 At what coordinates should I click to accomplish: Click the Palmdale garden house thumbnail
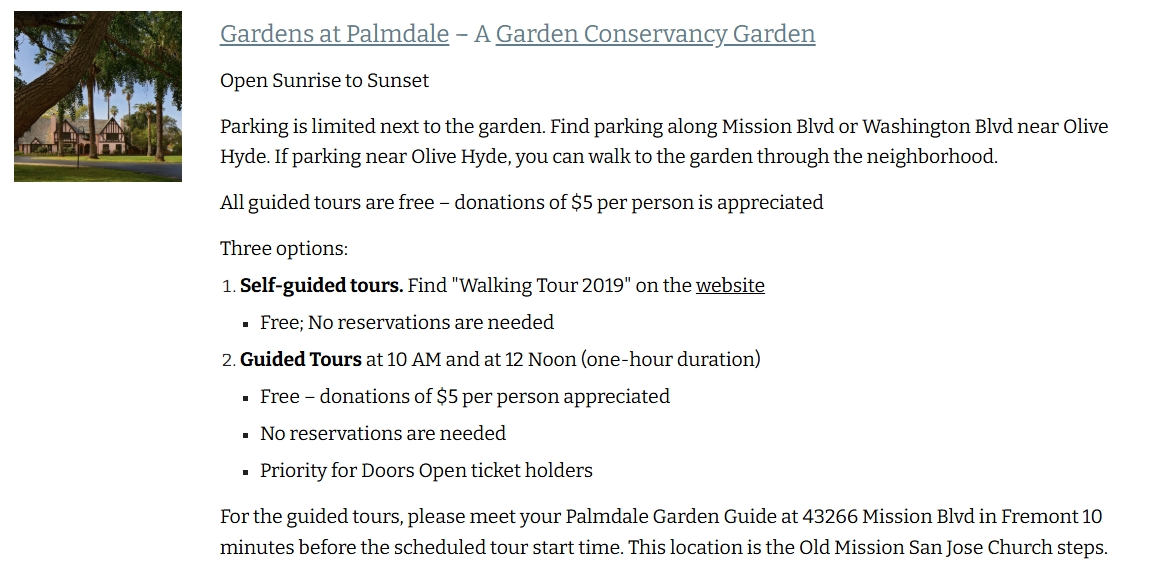(98, 96)
